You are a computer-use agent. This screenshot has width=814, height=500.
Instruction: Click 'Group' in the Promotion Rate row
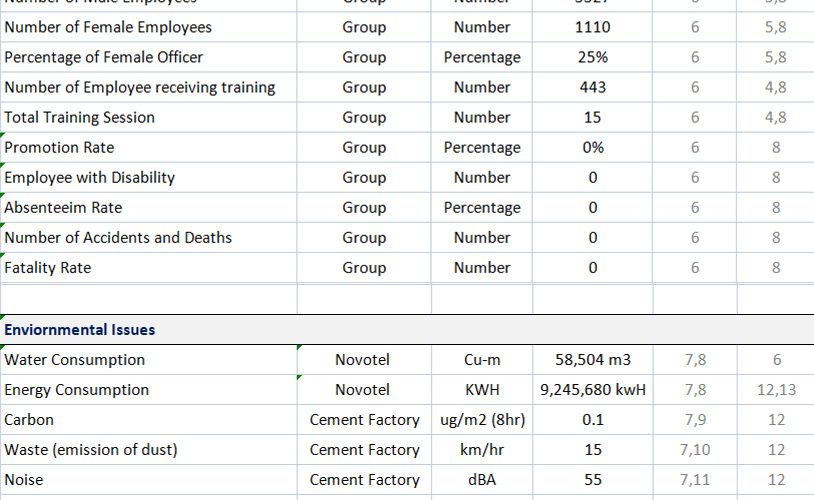(364, 147)
